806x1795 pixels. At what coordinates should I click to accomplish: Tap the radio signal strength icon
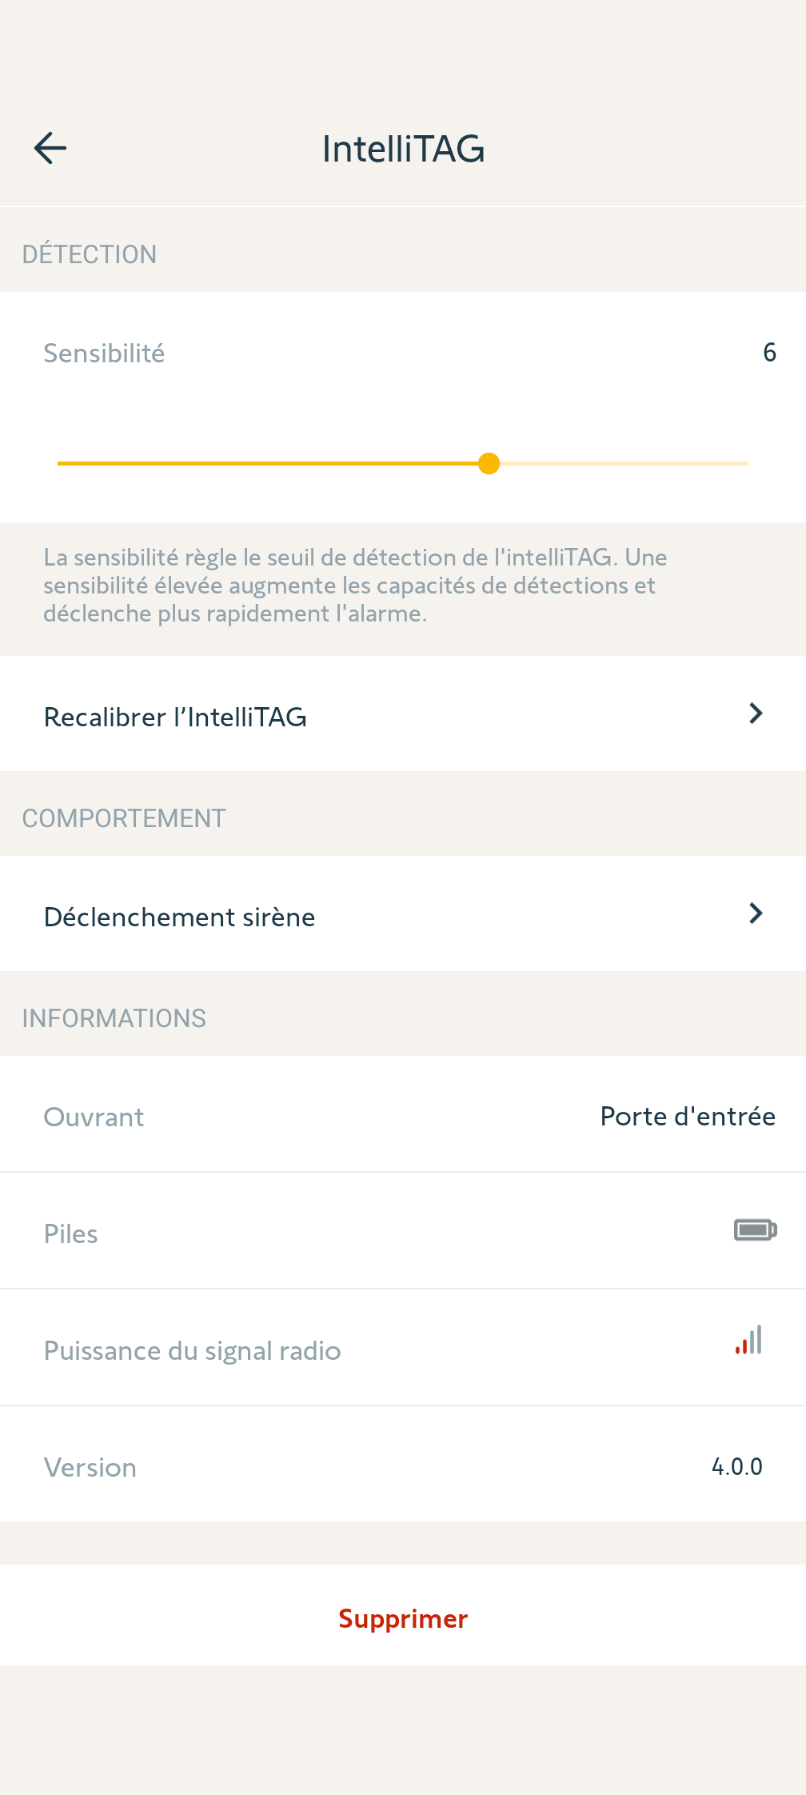[x=749, y=1340]
